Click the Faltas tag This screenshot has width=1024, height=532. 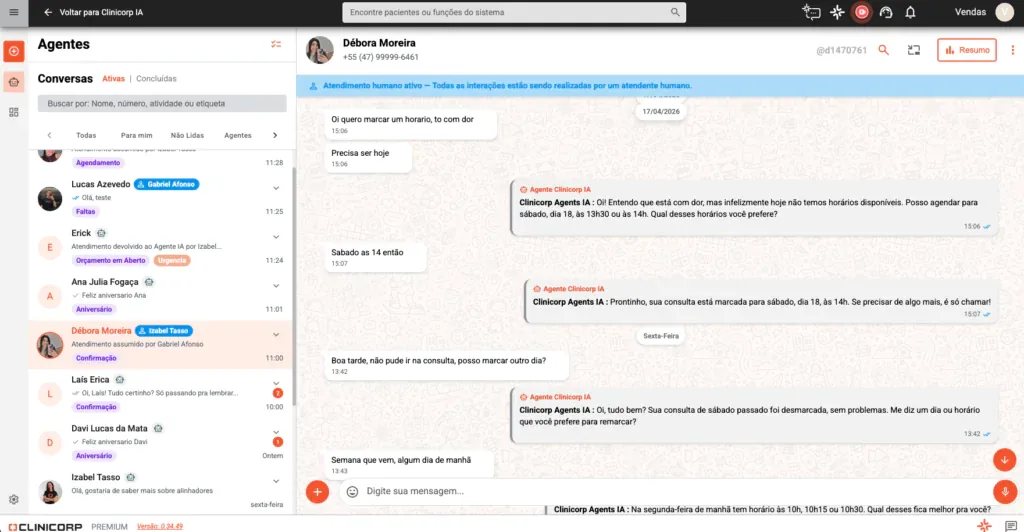(86, 211)
